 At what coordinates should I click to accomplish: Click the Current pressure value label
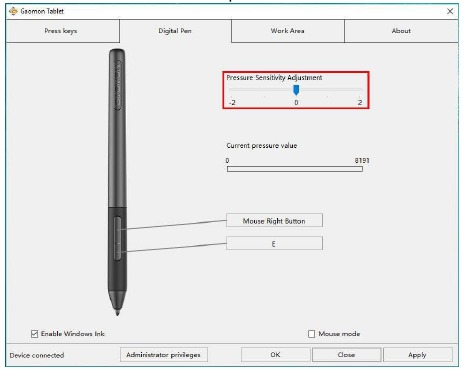point(262,146)
